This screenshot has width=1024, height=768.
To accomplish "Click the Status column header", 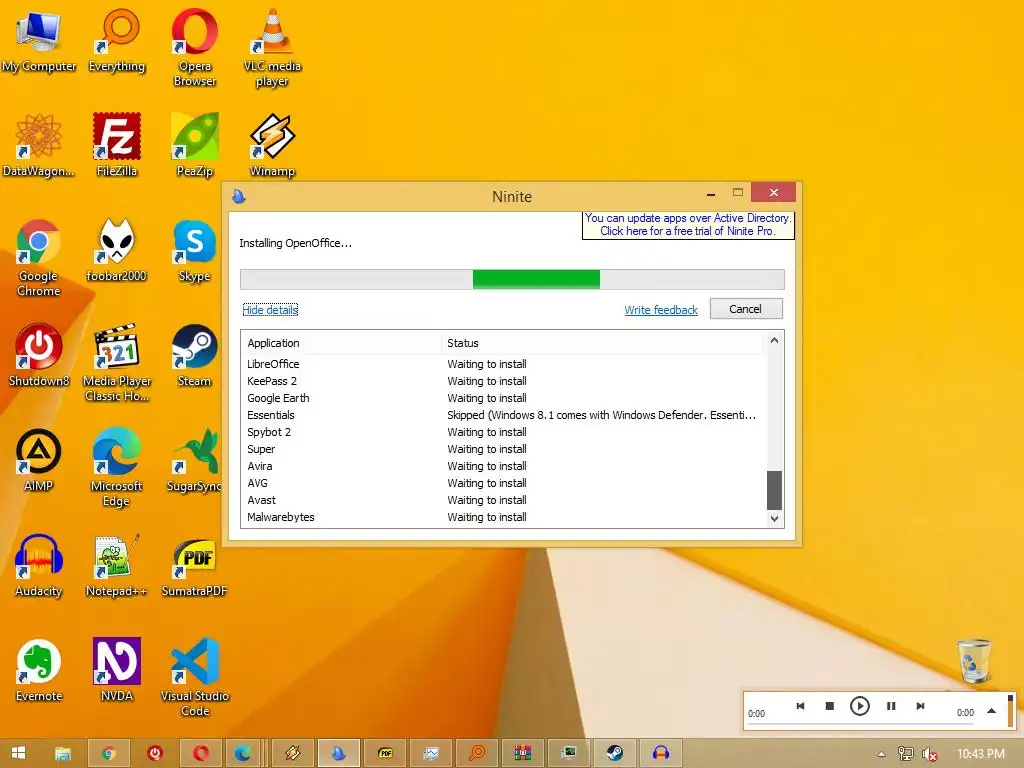I will (602, 343).
